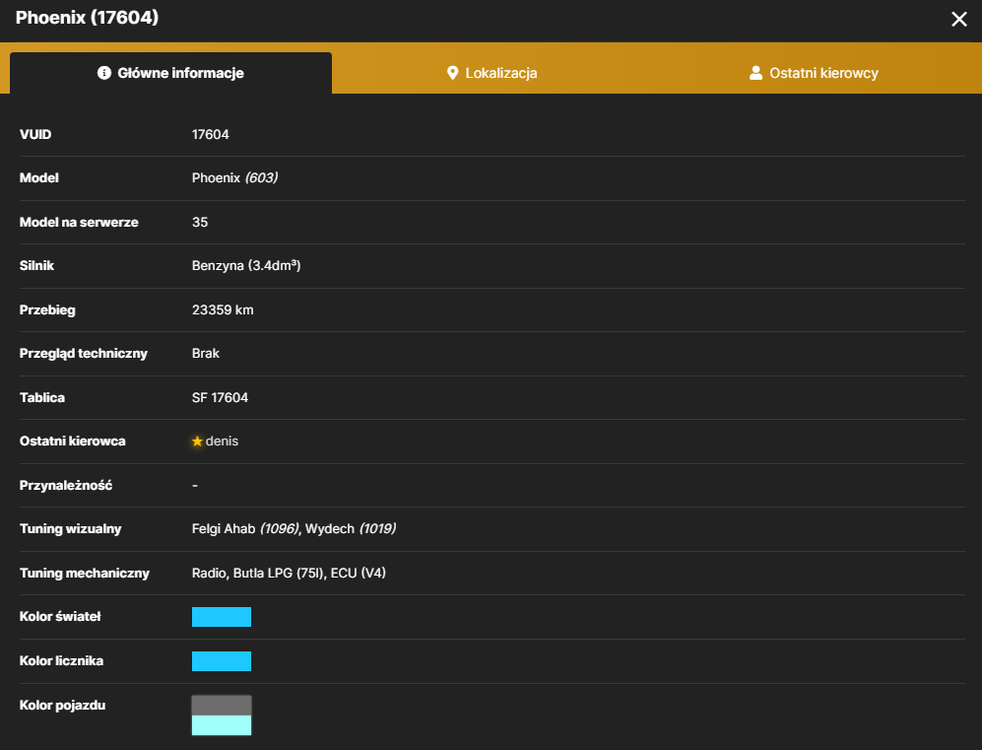The width and height of the screenshot is (982, 750).
Task: Close the Phoenix vehicle dialog
Action: [959, 19]
